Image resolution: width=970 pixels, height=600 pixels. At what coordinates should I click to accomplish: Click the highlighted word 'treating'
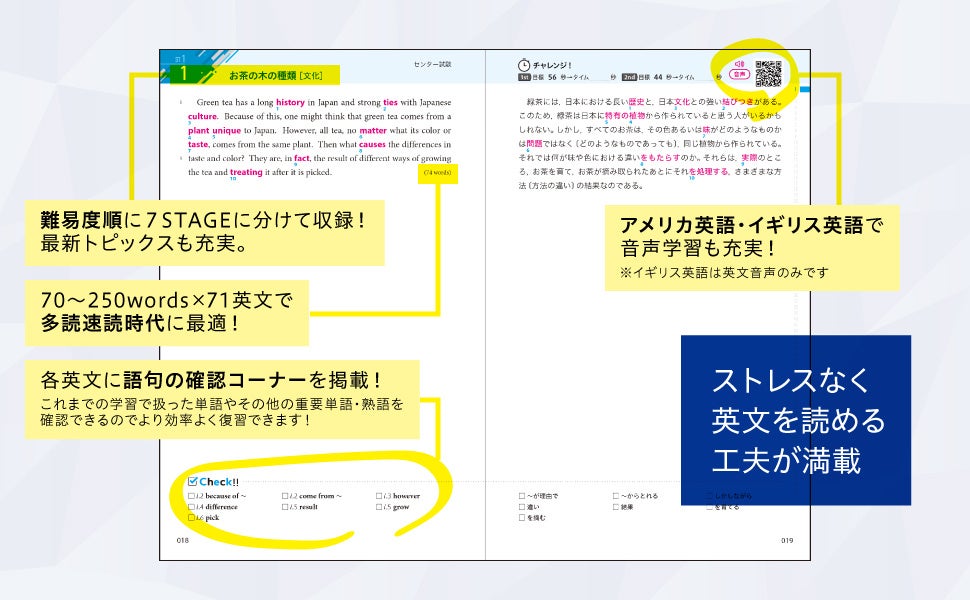click(246, 173)
